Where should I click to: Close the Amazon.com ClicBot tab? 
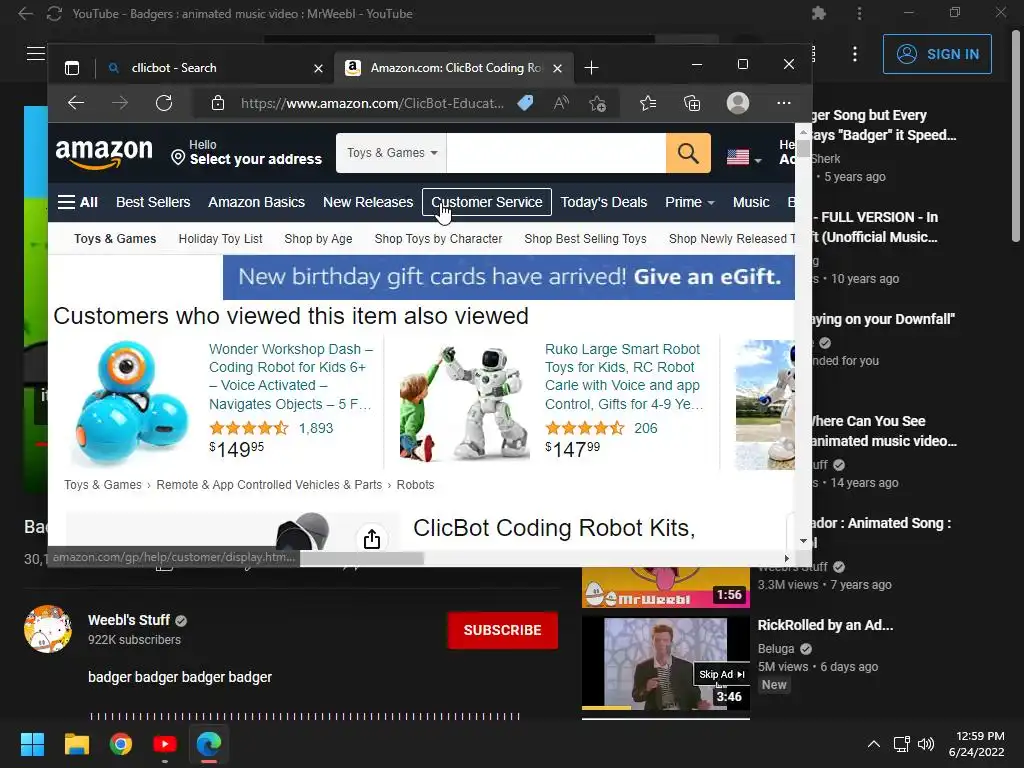click(x=557, y=69)
